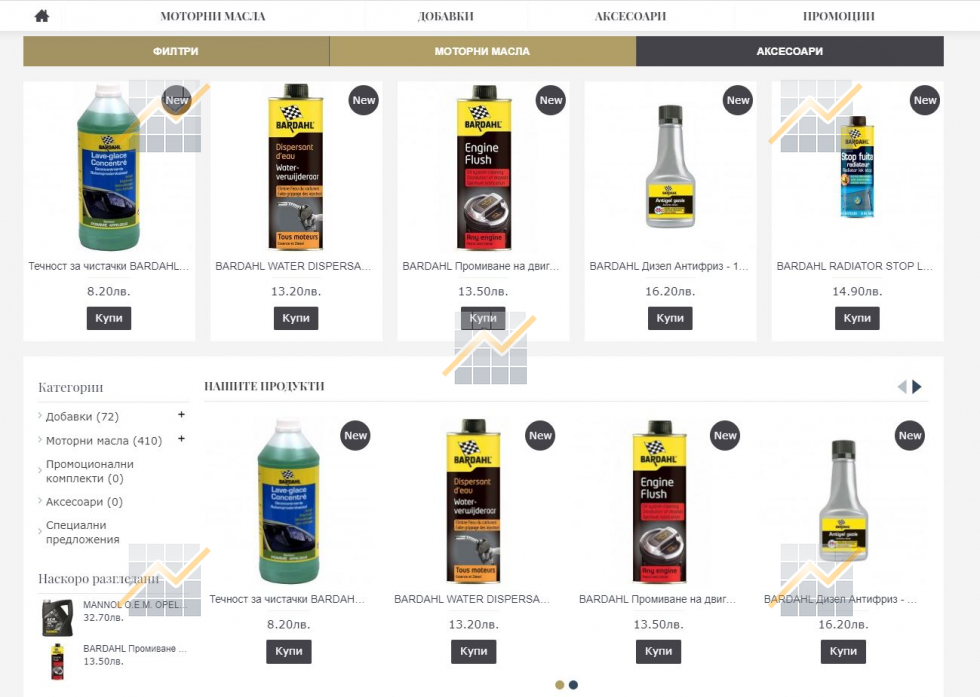
Task: Open the ПРОМОЦИИ top menu item
Action: click(838, 16)
